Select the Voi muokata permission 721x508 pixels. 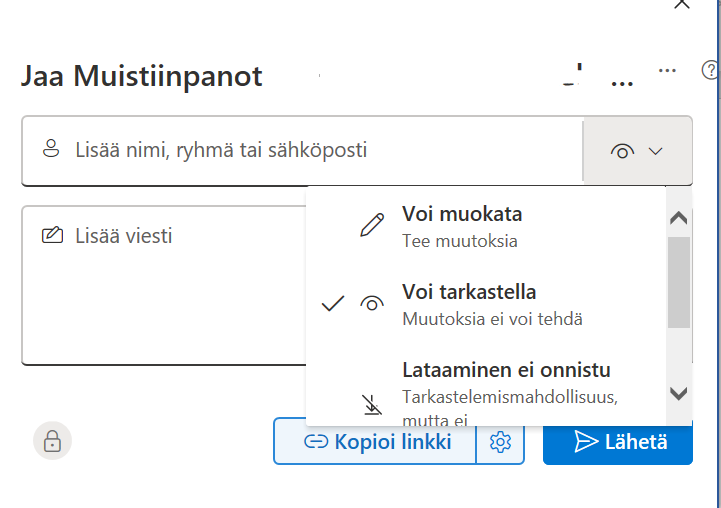[x=462, y=225]
